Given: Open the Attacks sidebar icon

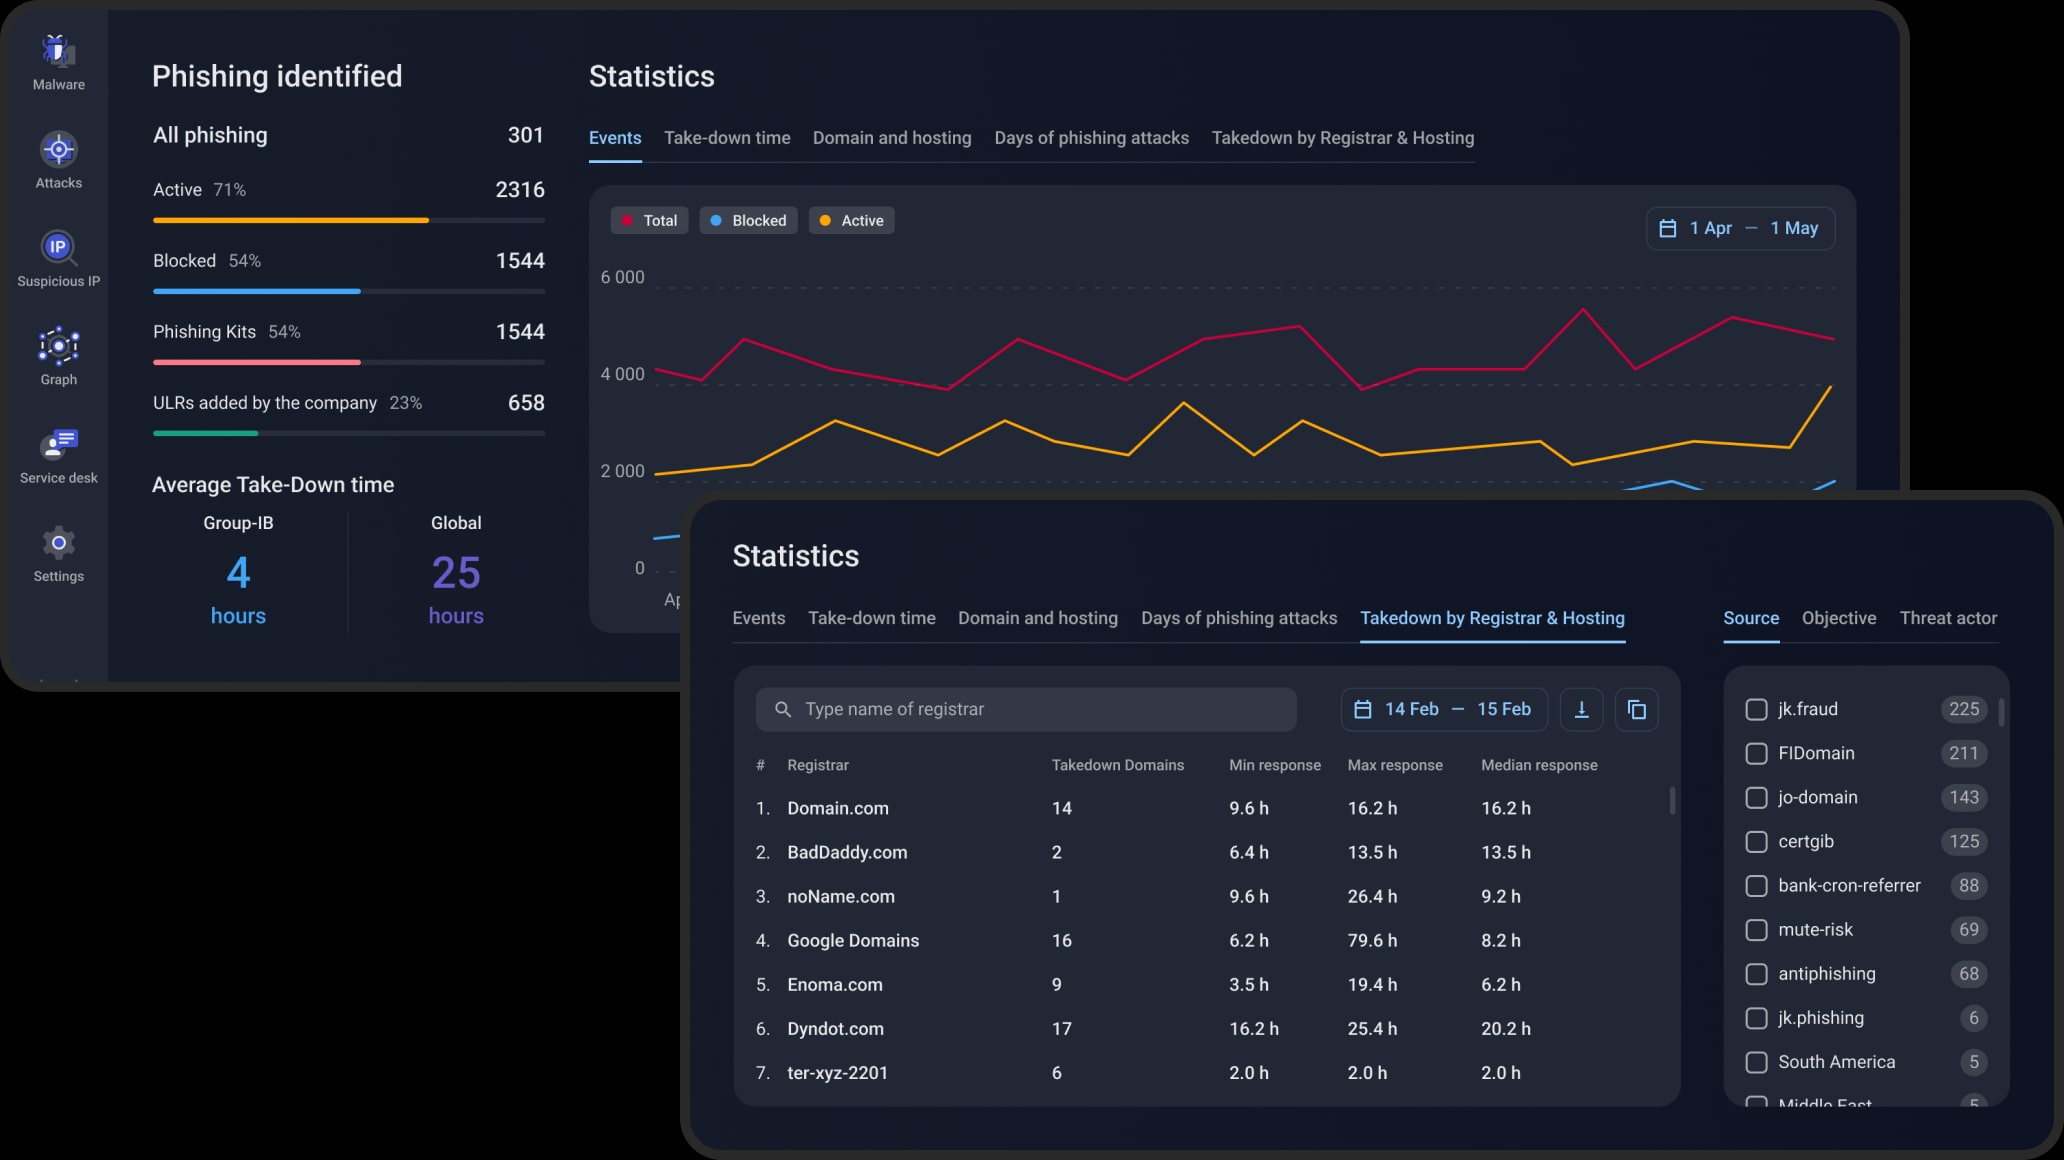Looking at the screenshot, I should (x=58, y=150).
